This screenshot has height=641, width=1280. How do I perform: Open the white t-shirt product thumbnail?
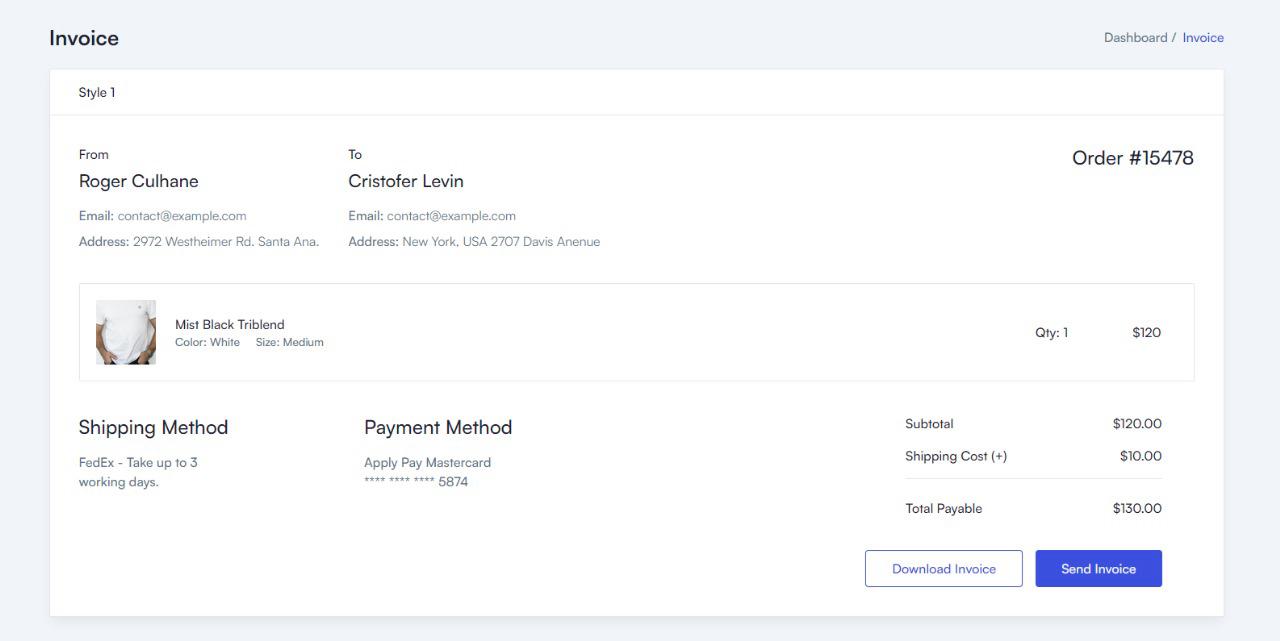(126, 332)
